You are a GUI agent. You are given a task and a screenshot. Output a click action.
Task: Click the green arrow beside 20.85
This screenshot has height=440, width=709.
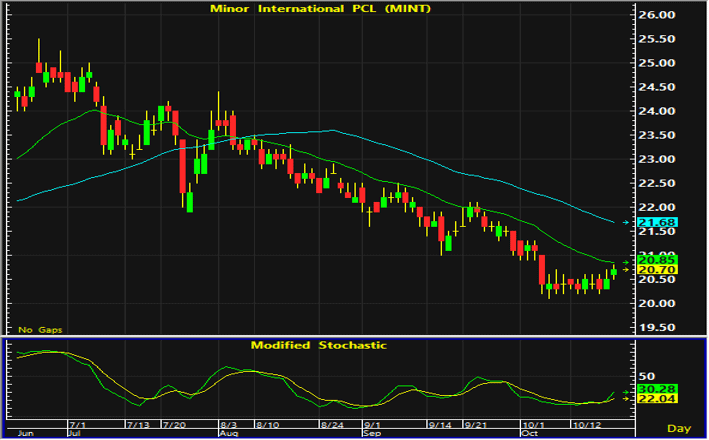[x=626, y=262]
